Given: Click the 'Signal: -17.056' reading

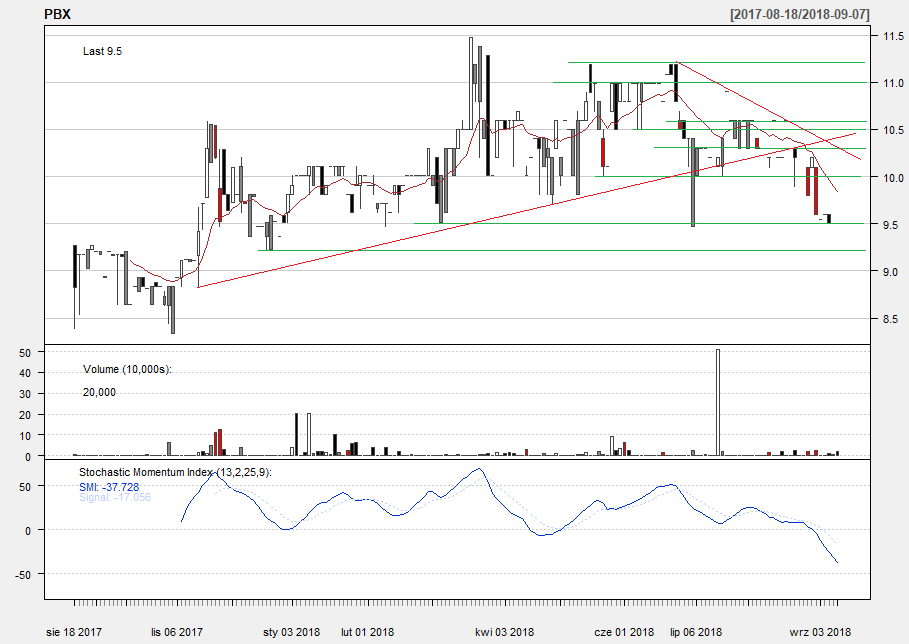Looking at the screenshot, I should pyautogui.click(x=115, y=497).
